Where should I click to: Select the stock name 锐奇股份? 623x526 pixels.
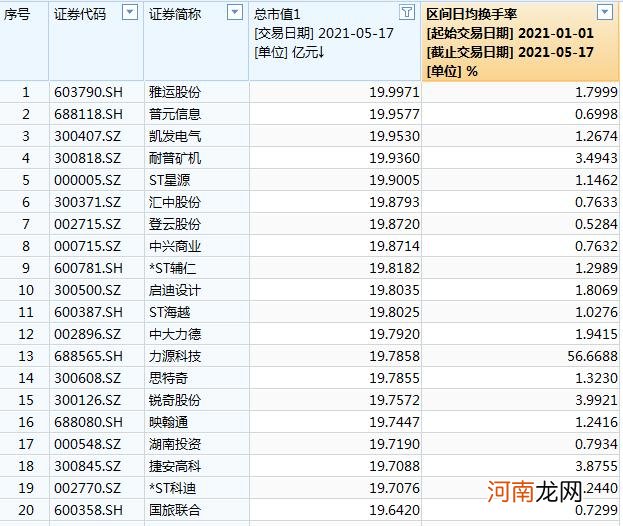click(175, 400)
